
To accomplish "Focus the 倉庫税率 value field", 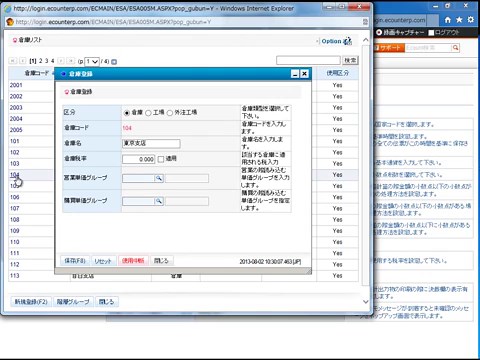I will (x=139, y=159).
